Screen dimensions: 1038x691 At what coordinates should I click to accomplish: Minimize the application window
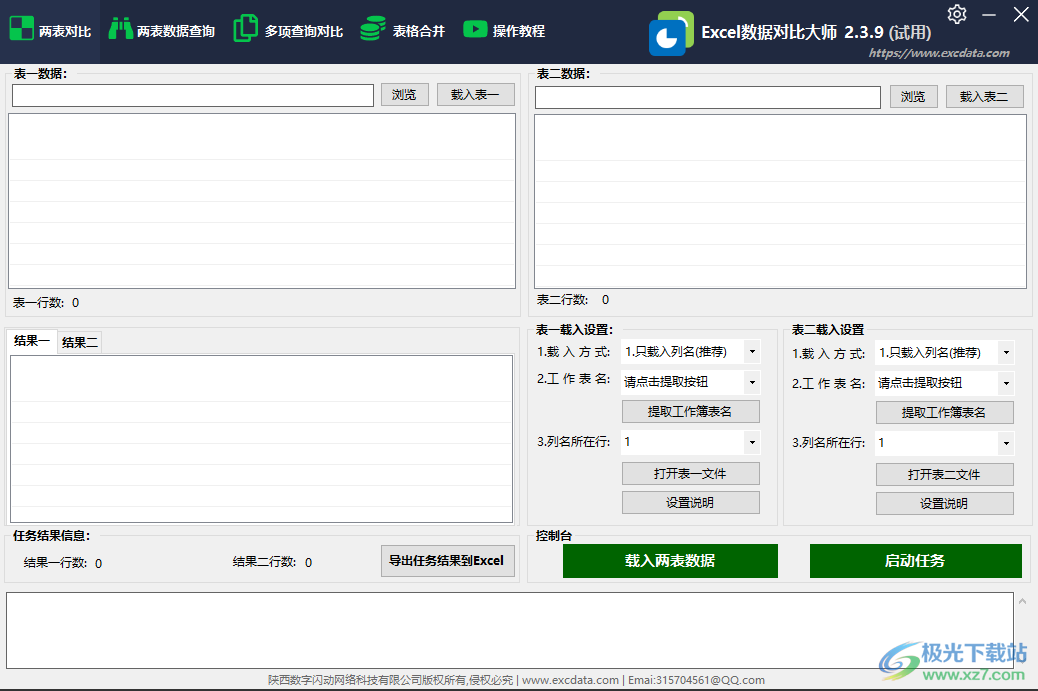(x=989, y=14)
